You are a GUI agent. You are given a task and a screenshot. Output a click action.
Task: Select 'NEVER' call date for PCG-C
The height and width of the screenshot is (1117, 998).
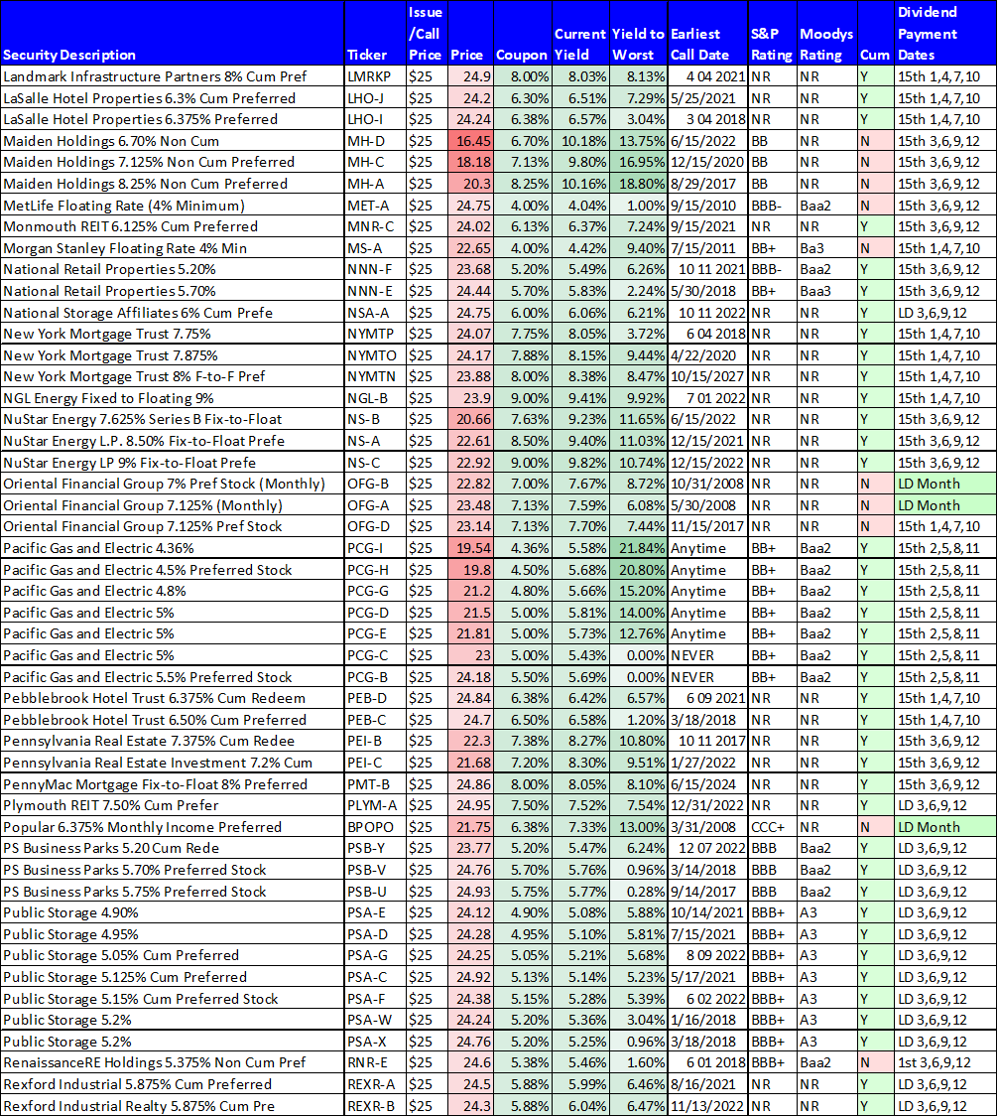pos(707,655)
